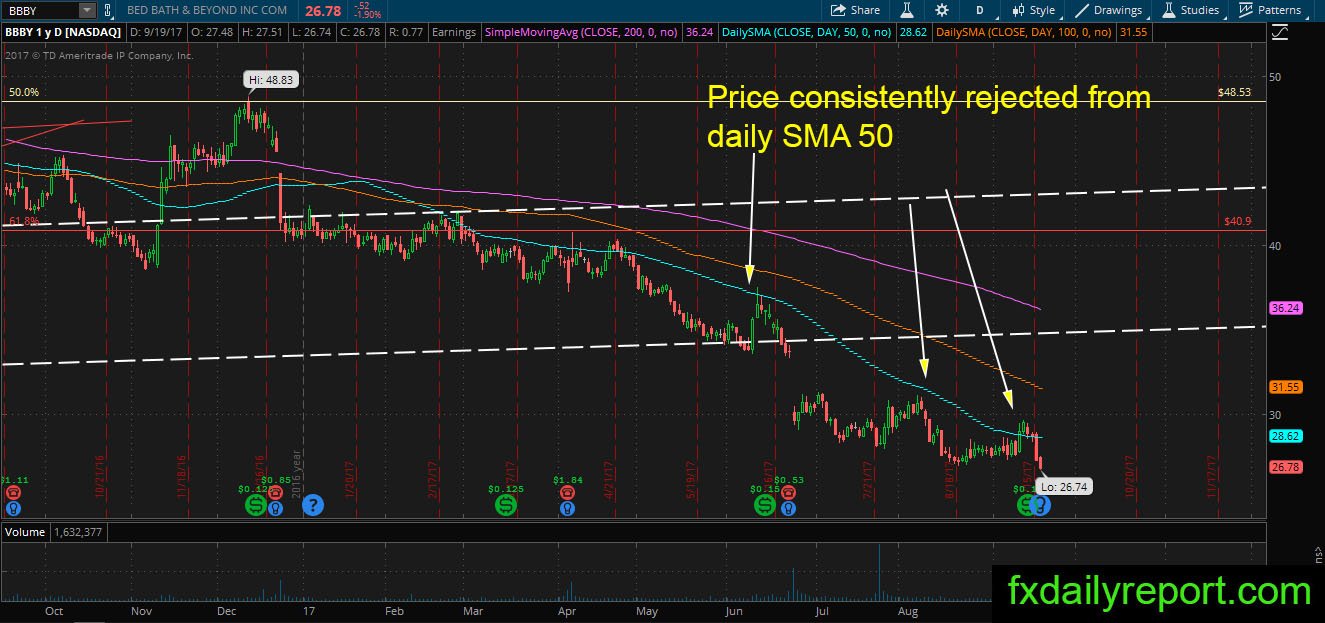The height and width of the screenshot is (623, 1325).
Task: Click the 31.55 price axis bubble
Action: coord(1285,387)
